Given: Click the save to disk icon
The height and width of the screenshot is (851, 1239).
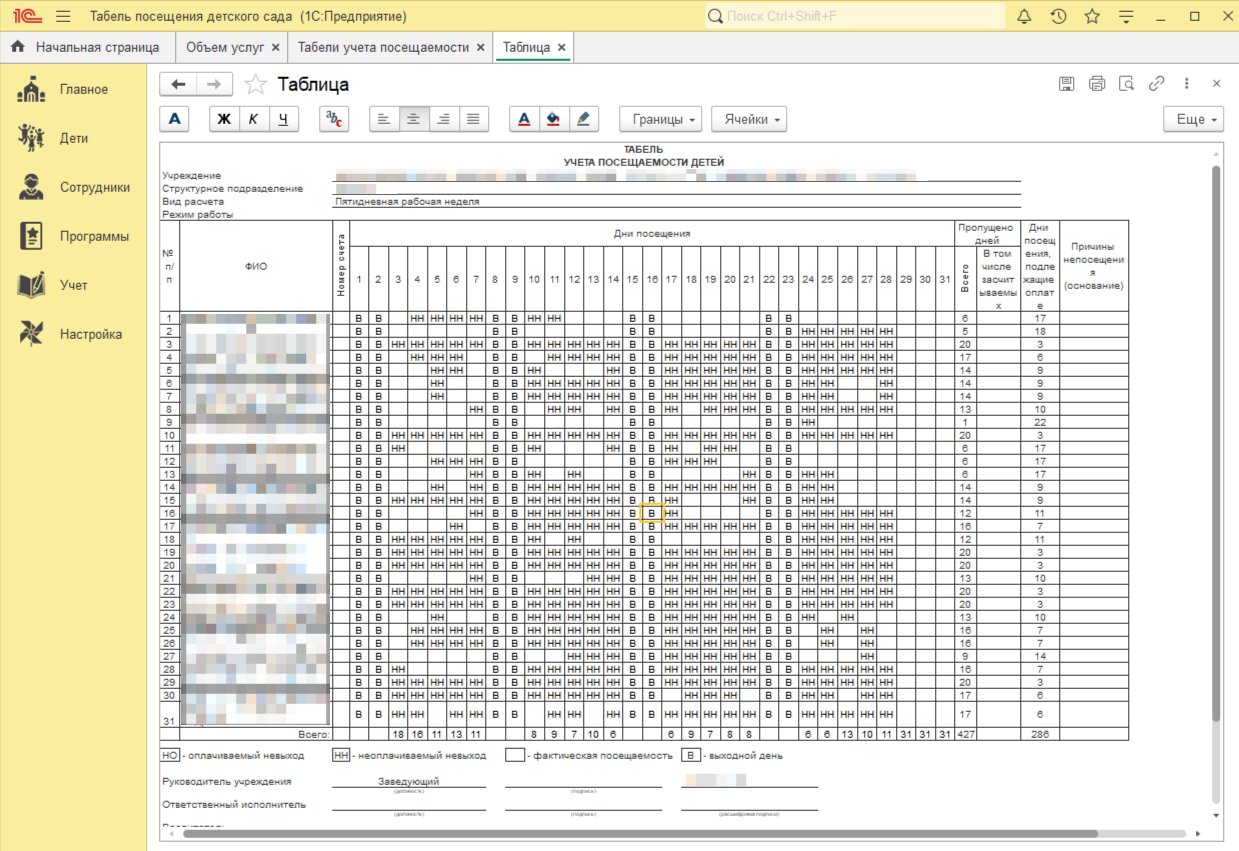Looking at the screenshot, I should point(1067,84).
